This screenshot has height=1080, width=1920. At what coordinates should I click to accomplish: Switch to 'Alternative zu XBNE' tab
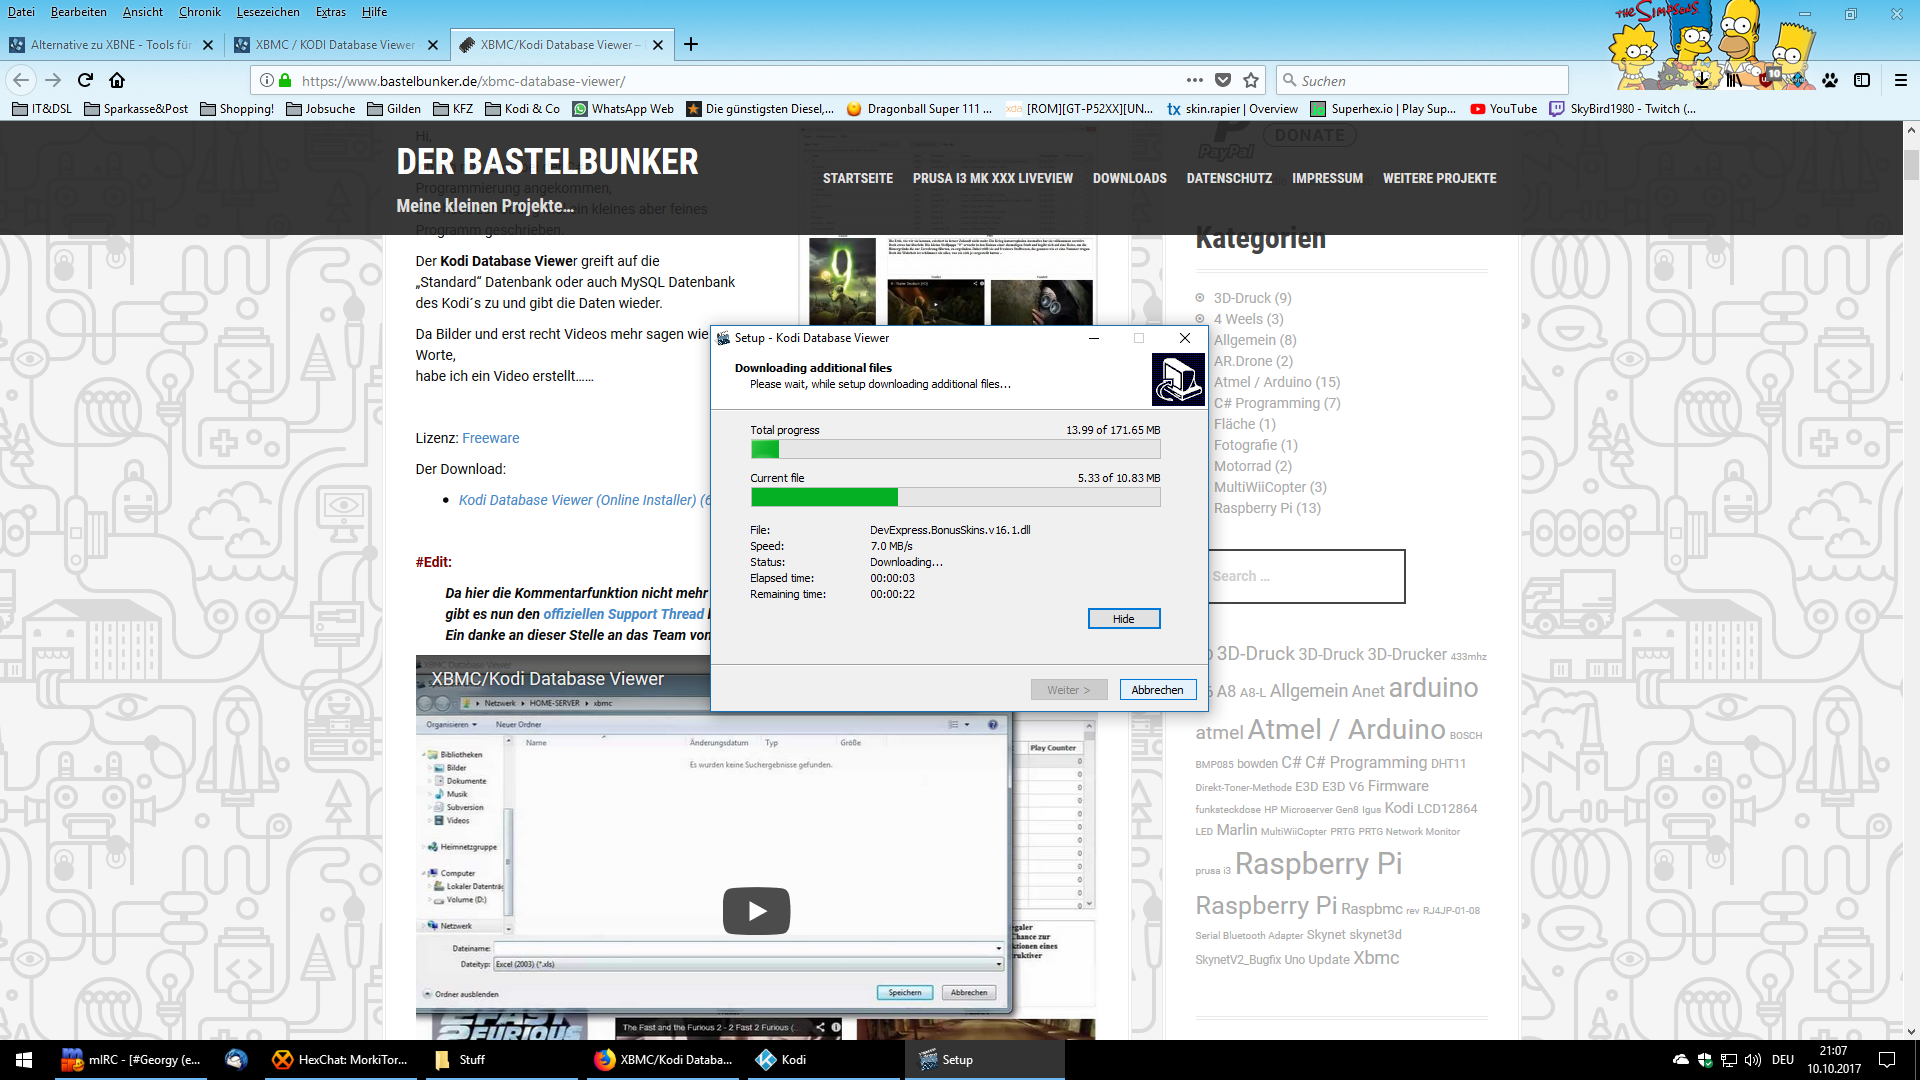coord(110,45)
